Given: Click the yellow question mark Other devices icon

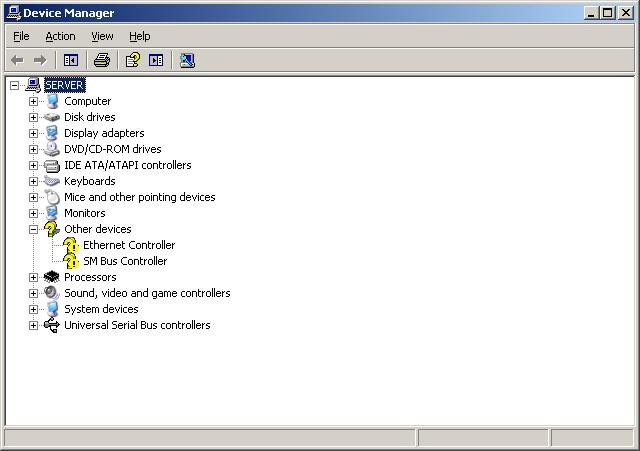Looking at the screenshot, I should [x=52, y=229].
